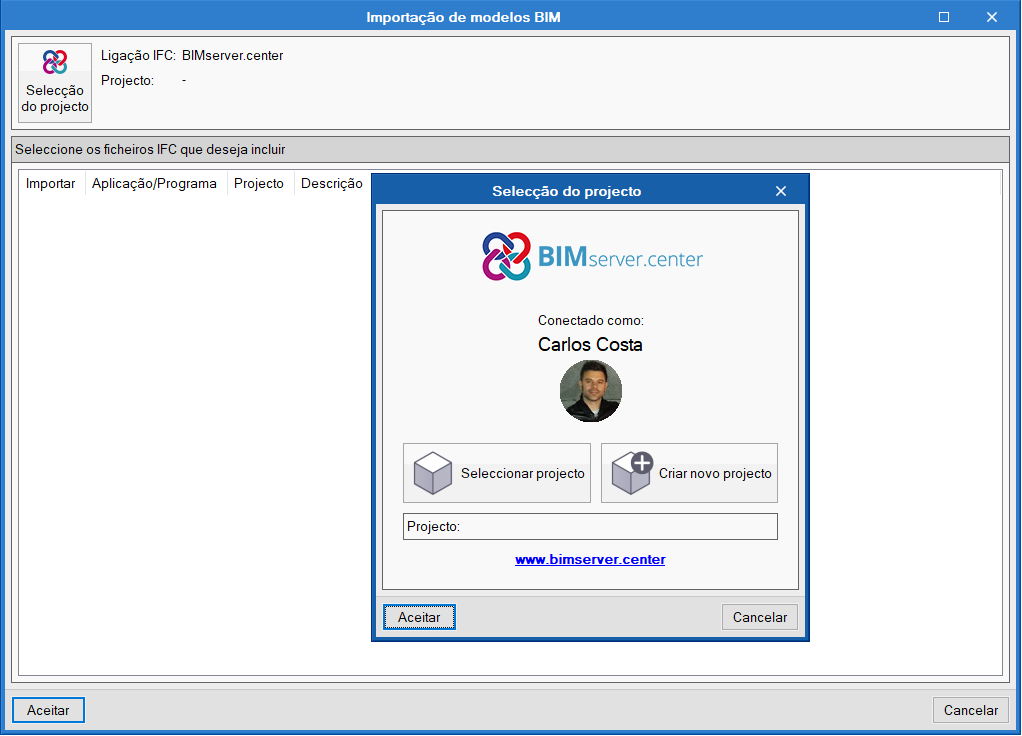Click the Seleccione os ficheiros IFC heading
Image resolution: width=1022 pixels, height=736 pixels.
pos(151,149)
